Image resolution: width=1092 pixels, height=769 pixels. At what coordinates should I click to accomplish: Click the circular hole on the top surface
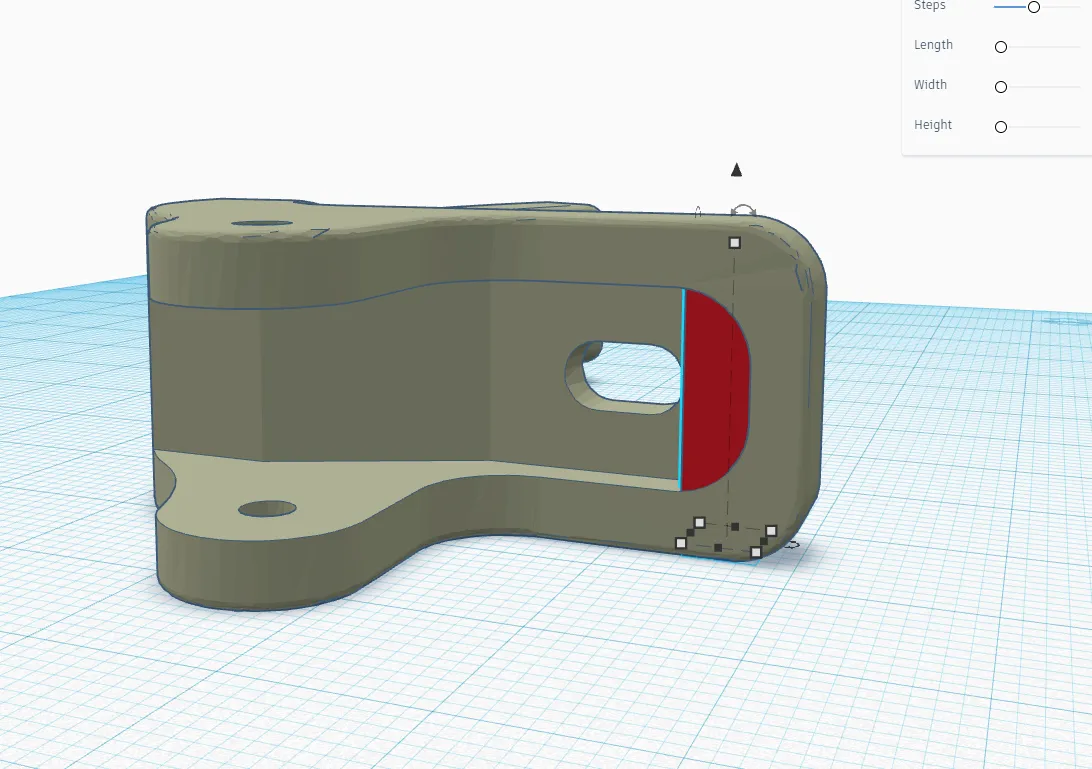tap(261, 226)
